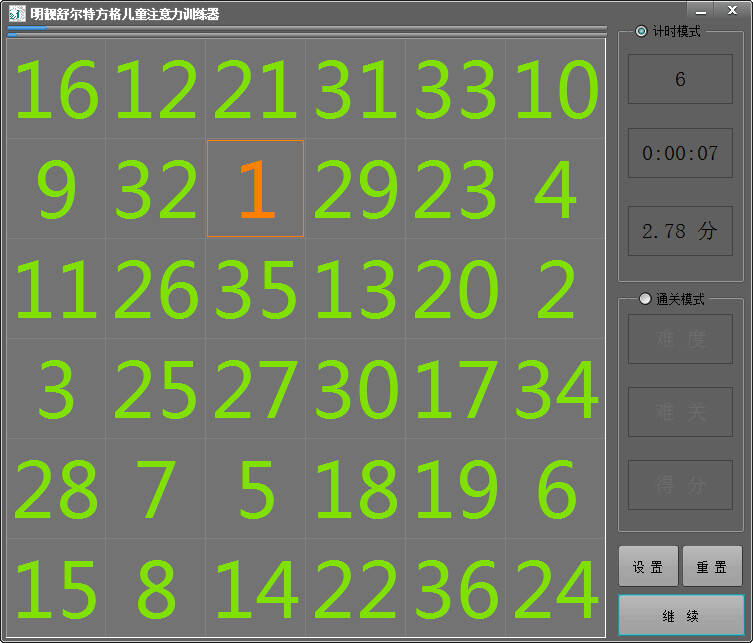The image size is (753, 643).
Task: Open settings with the 设置 button
Action: [648, 567]
